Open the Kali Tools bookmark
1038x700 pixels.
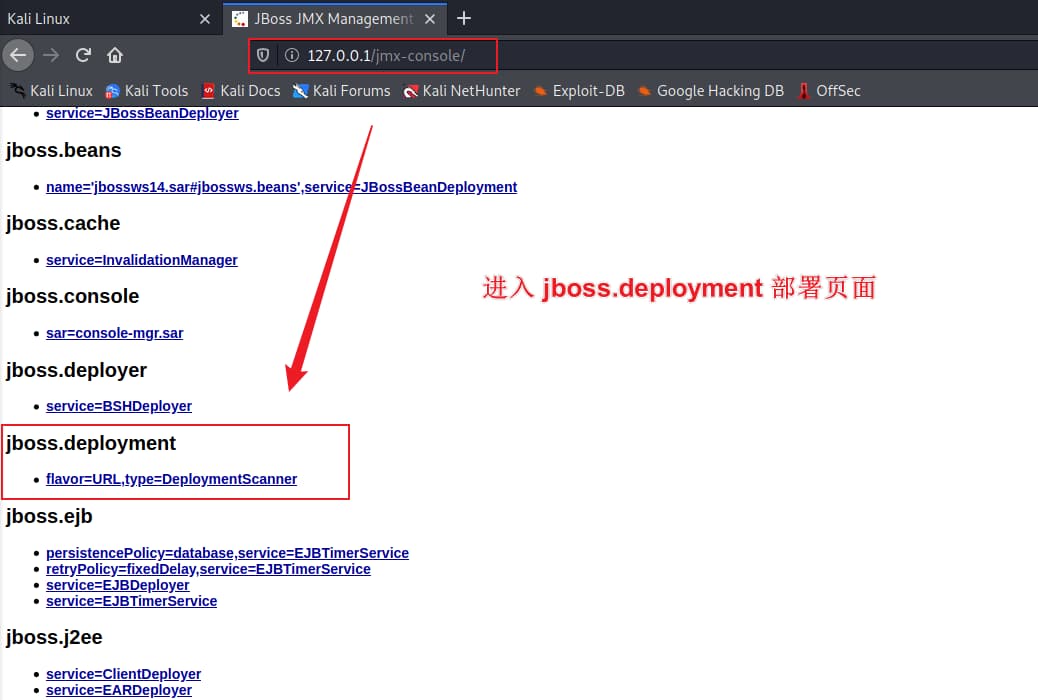click(x=146, y=91)
